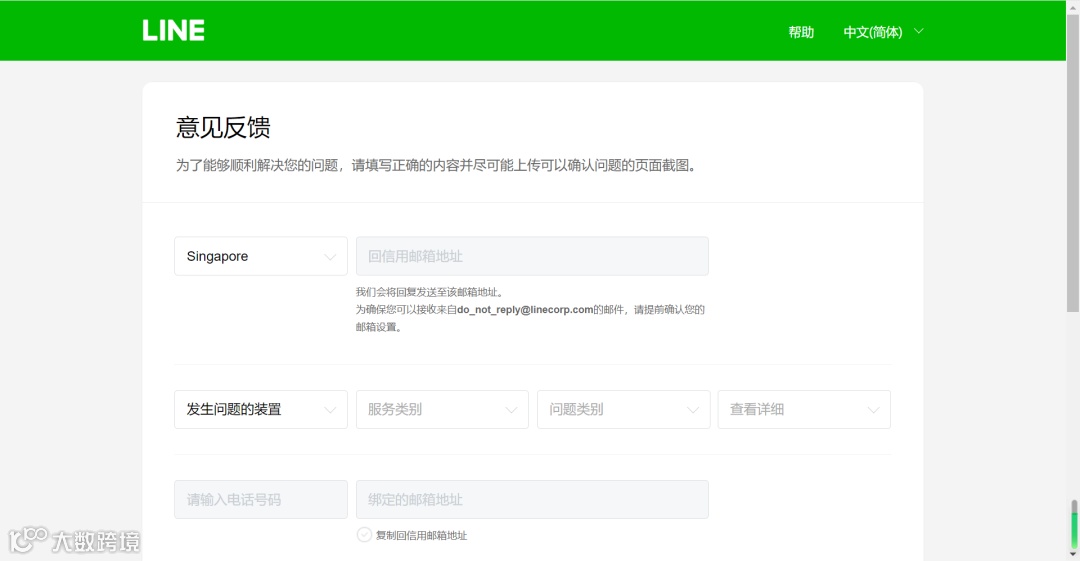Click the scrollbar's down arrow

click(x=1073, y=554)
